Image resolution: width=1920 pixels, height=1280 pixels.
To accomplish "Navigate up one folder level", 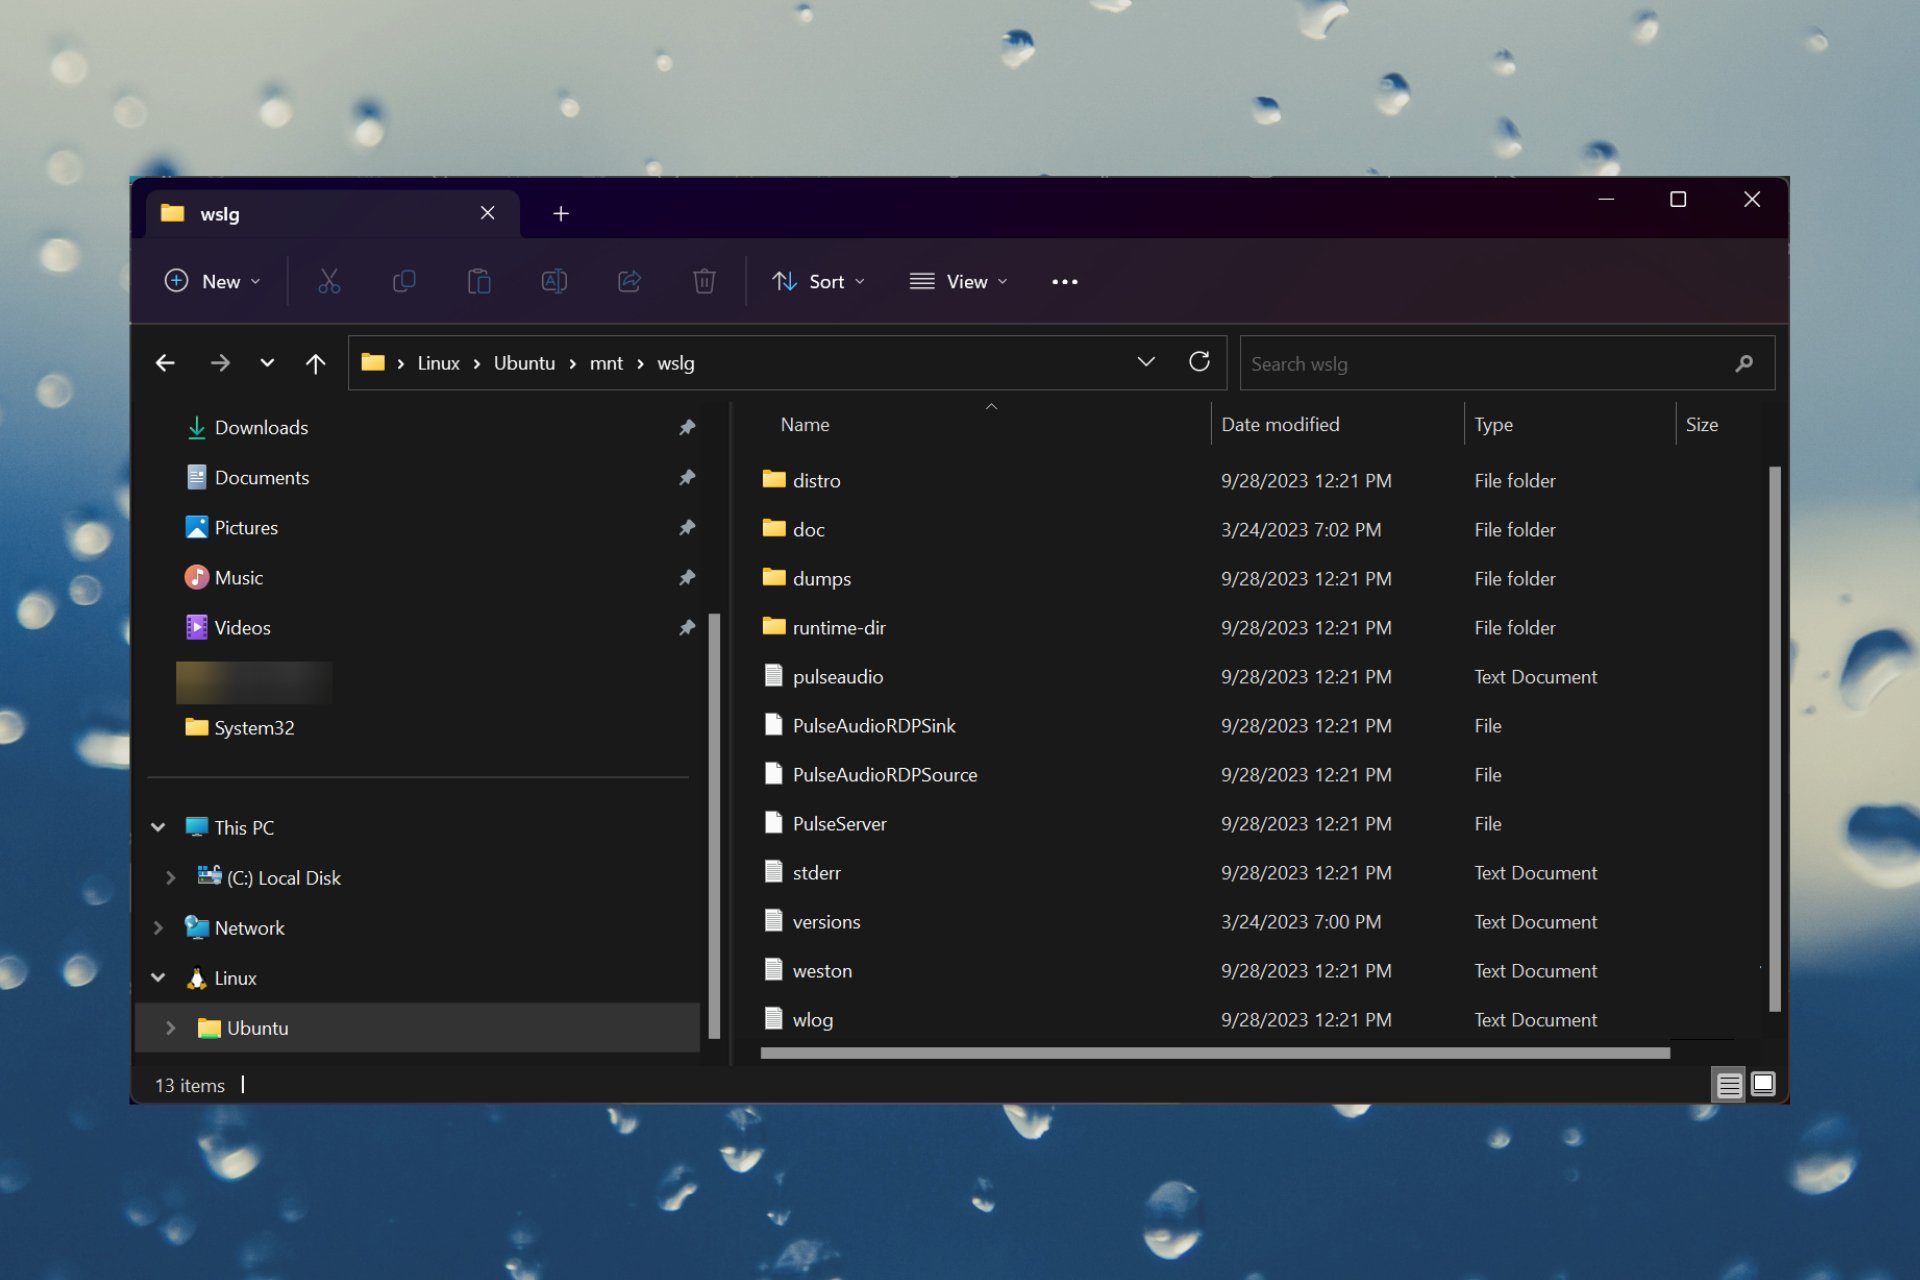I will click(315, 362).
